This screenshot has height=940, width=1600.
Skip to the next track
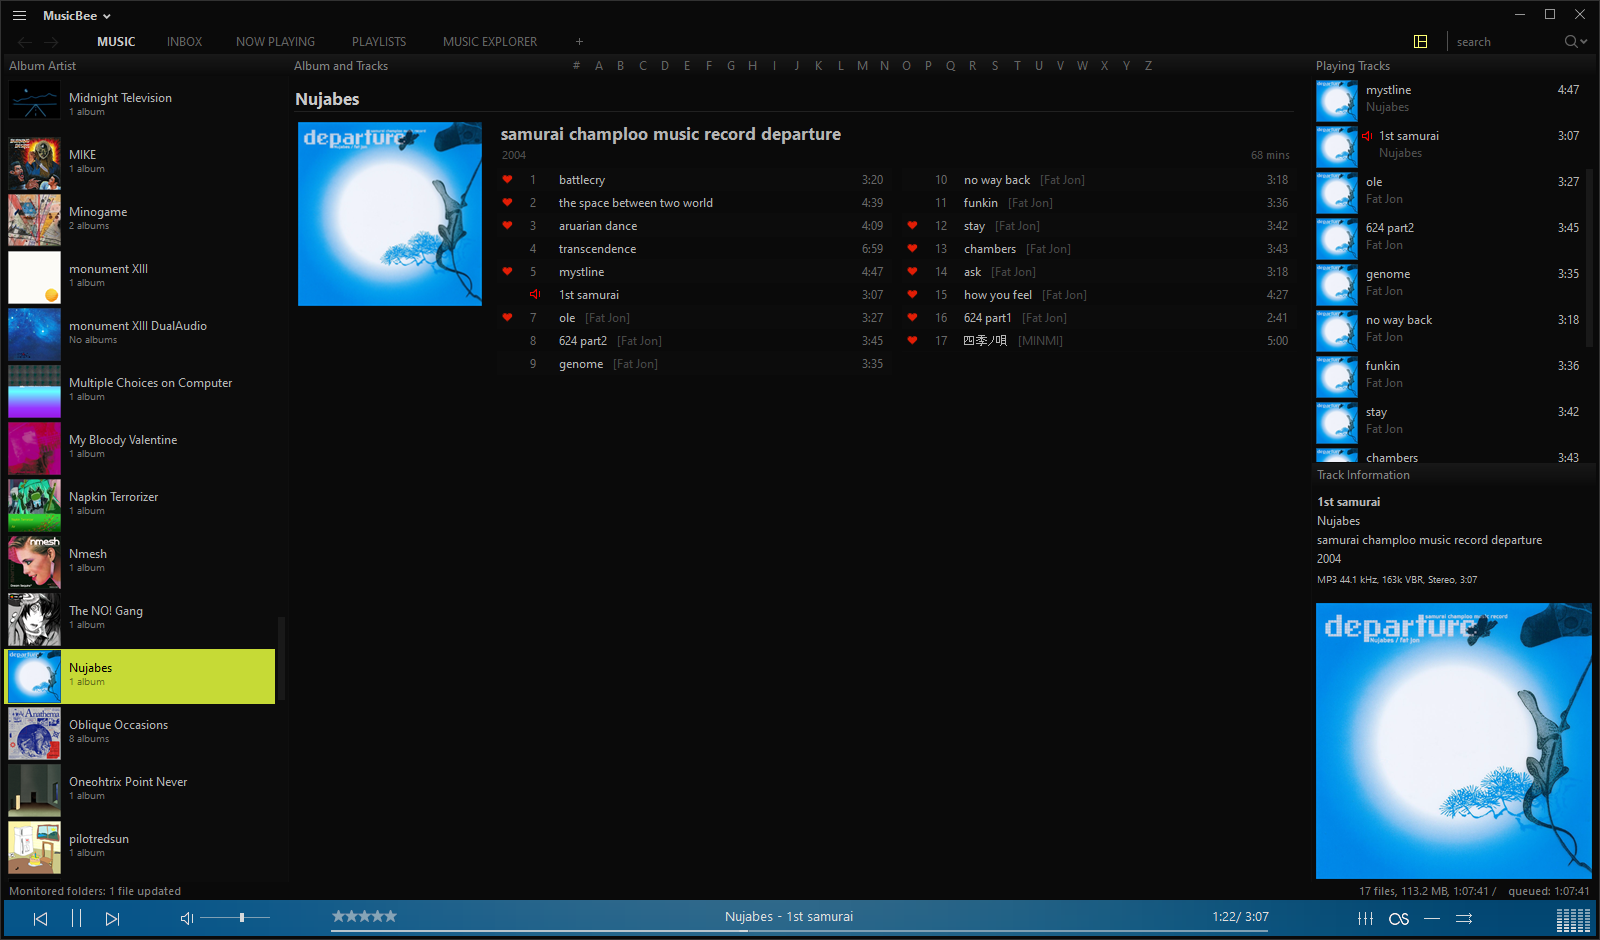tap(112, 918)
